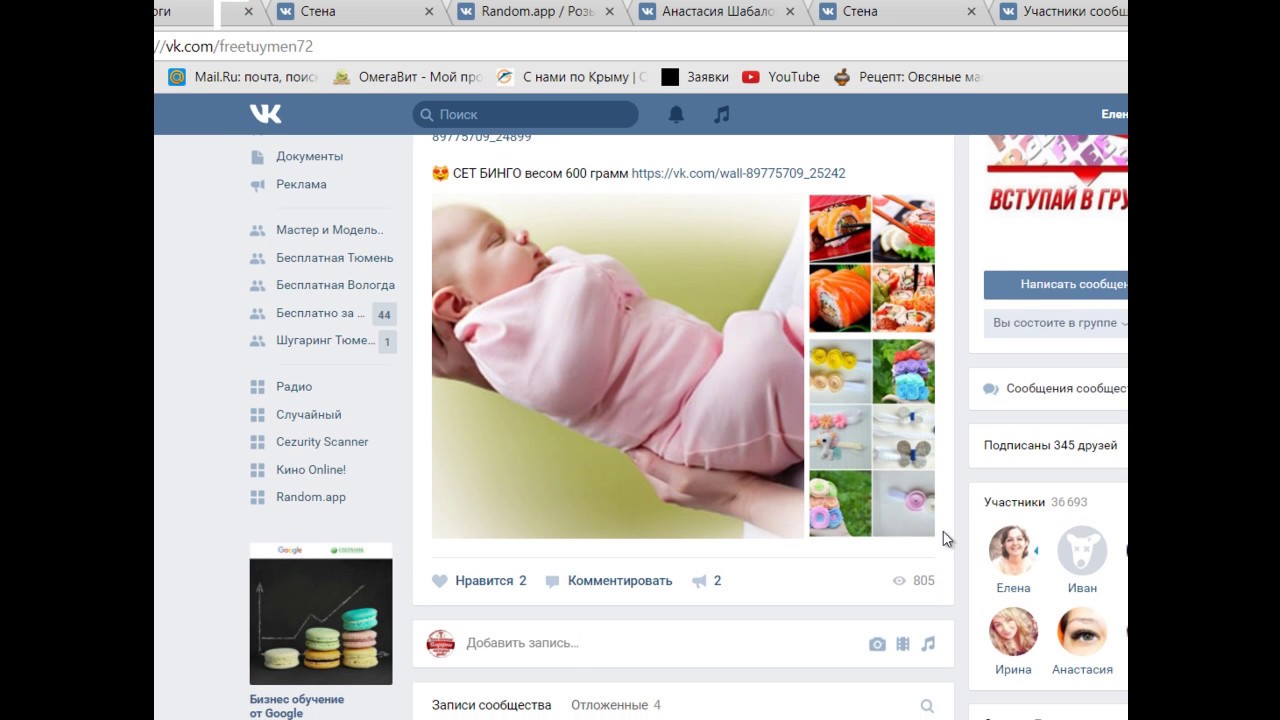Expand the Вы состоите в группе dropdown
This screenshot has height=720, width=1280.
click(x=1056, y=323)
